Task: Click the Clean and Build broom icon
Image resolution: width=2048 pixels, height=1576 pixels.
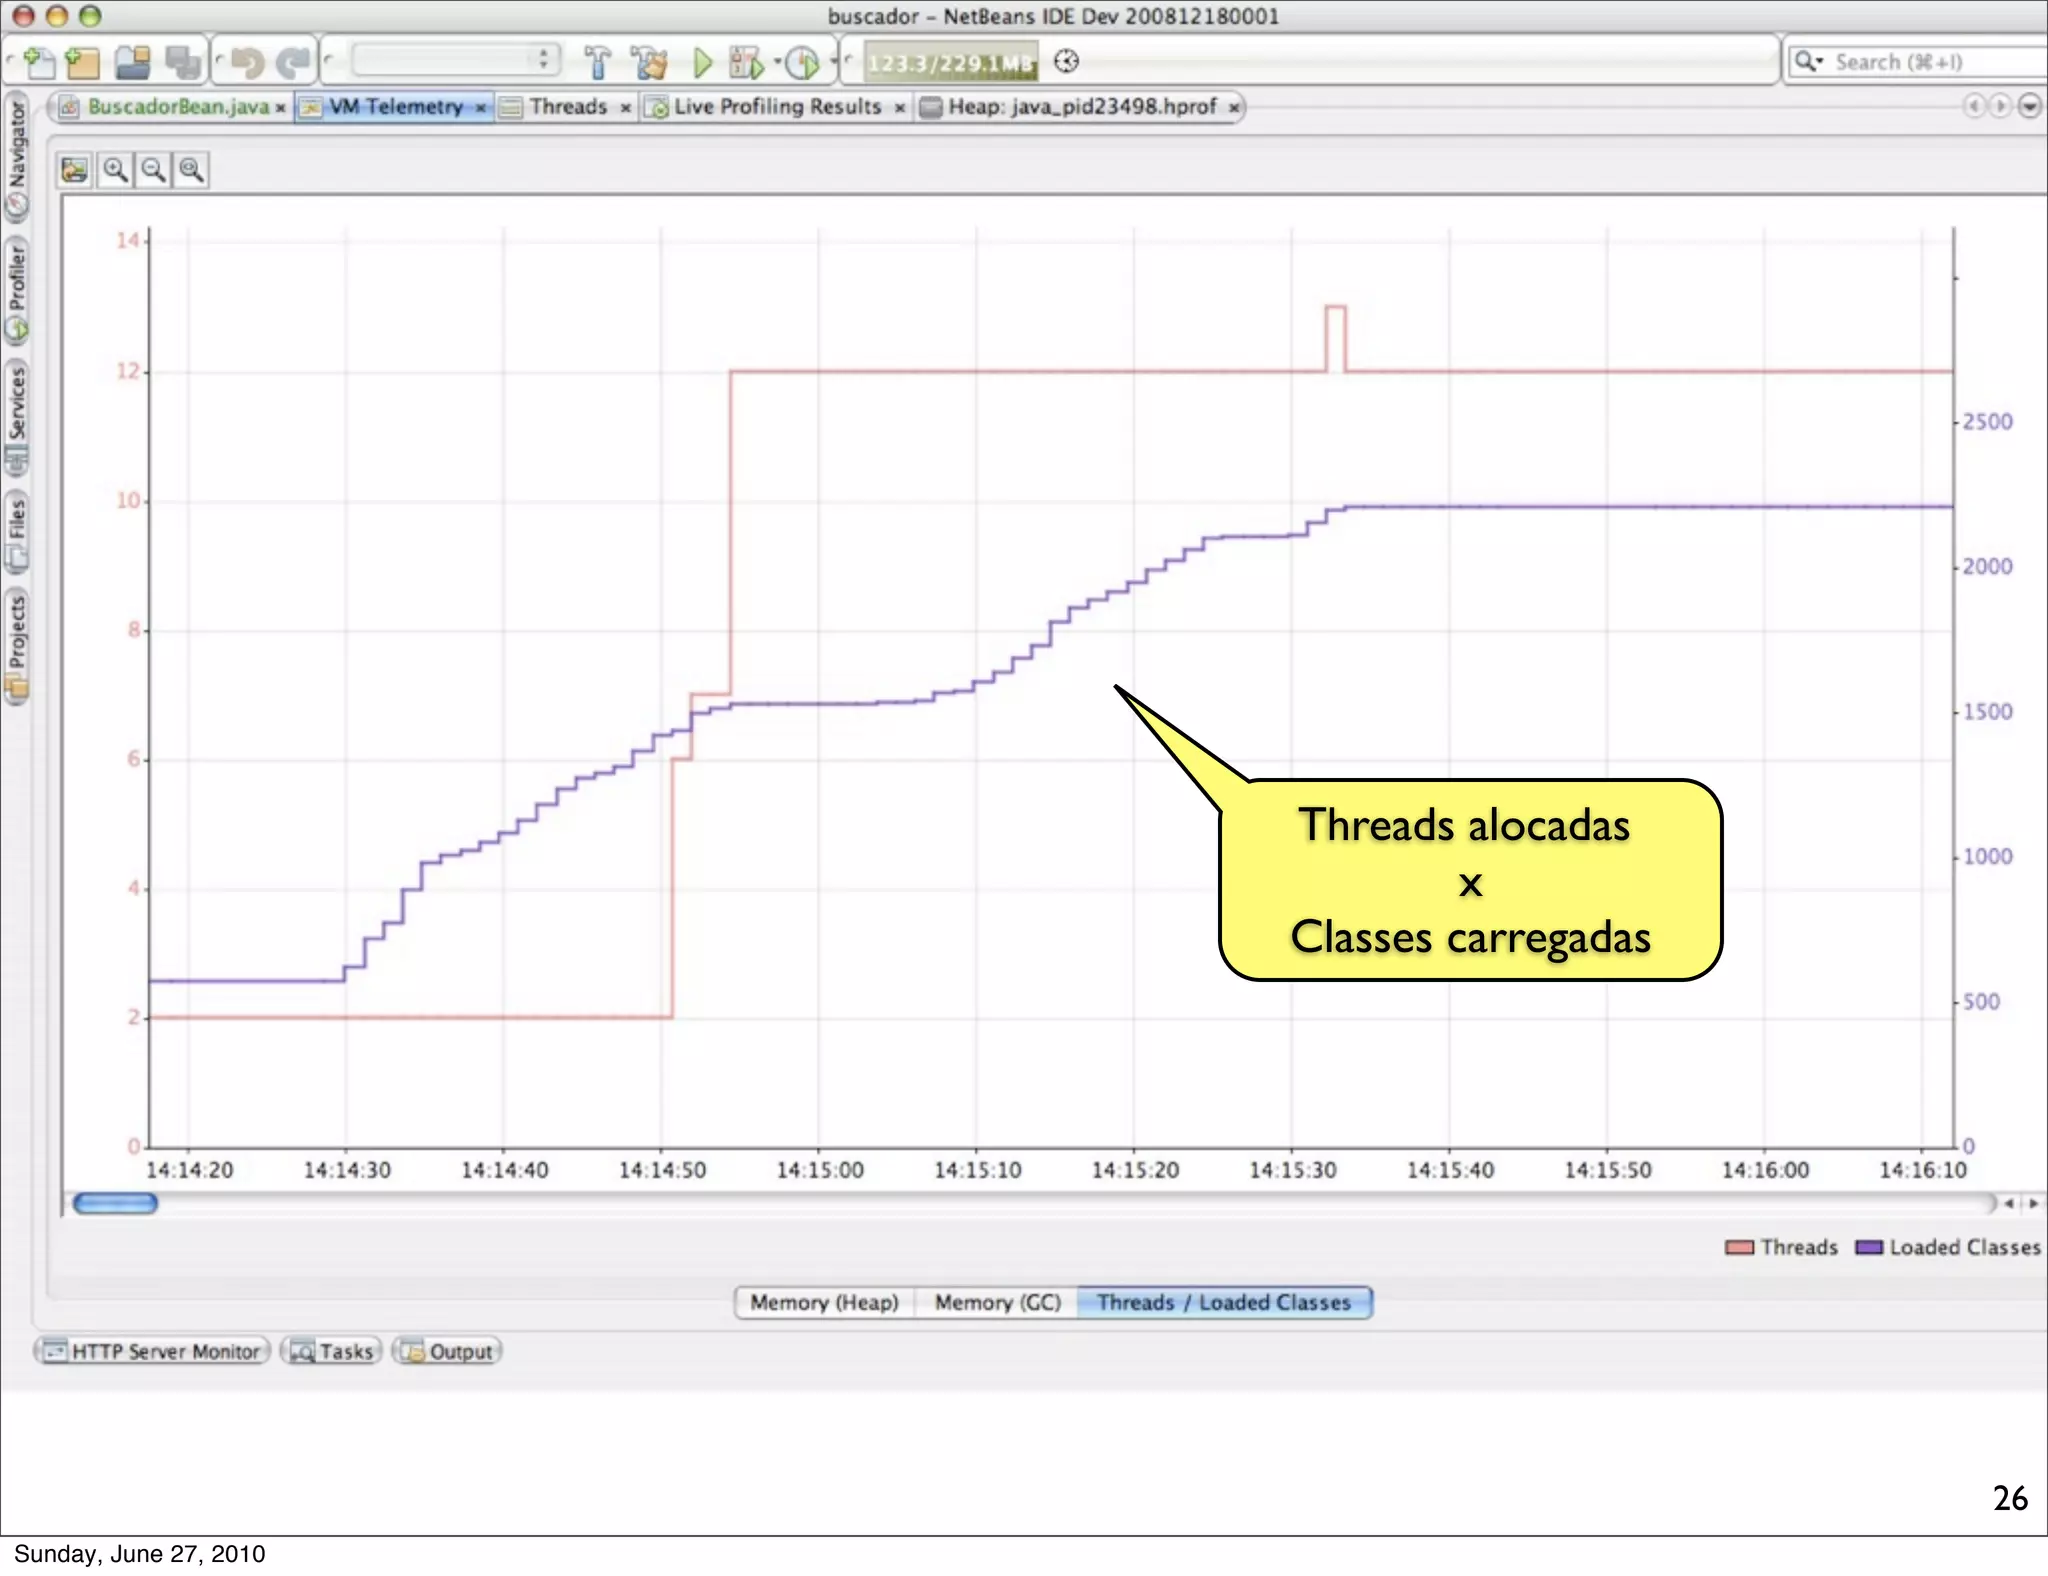Action: 649,63
